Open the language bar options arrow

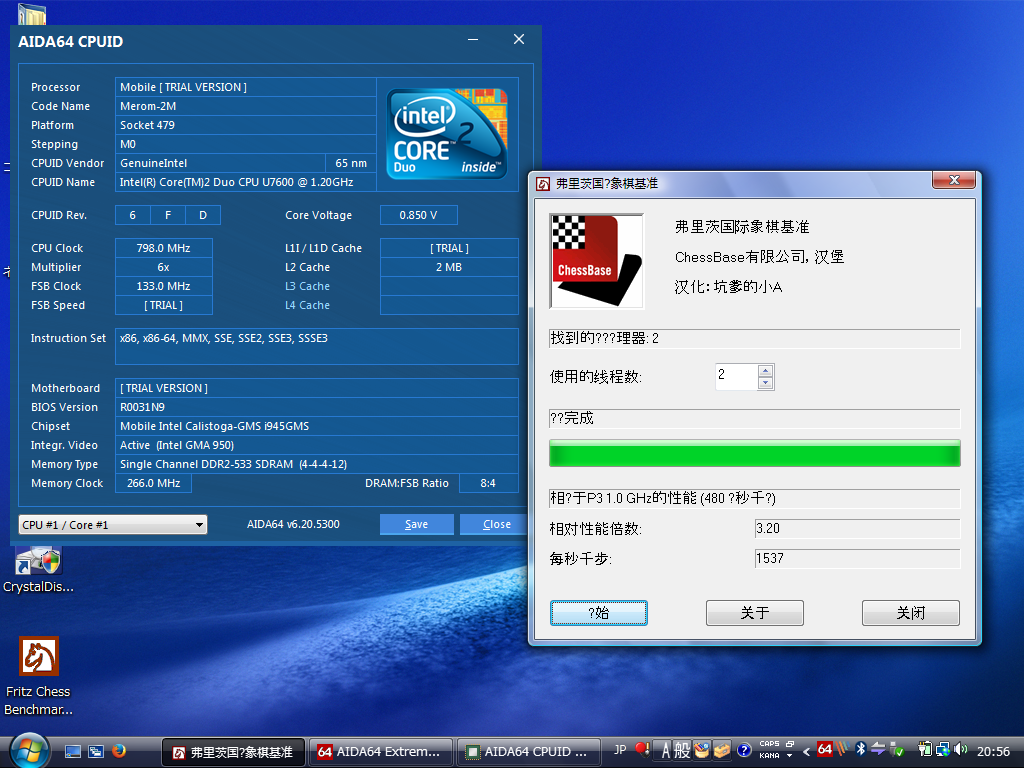tap(790, 756)
